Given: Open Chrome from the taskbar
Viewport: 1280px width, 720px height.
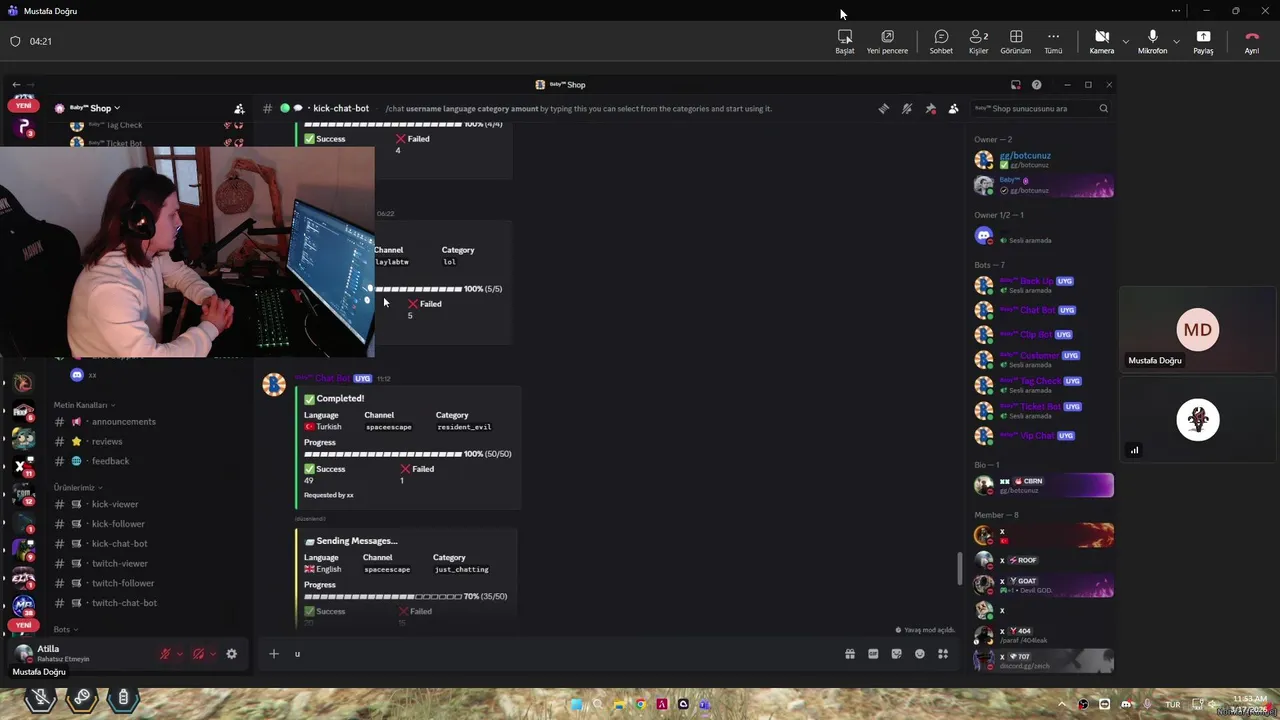Looking at the screenshot, I should 641,704.
